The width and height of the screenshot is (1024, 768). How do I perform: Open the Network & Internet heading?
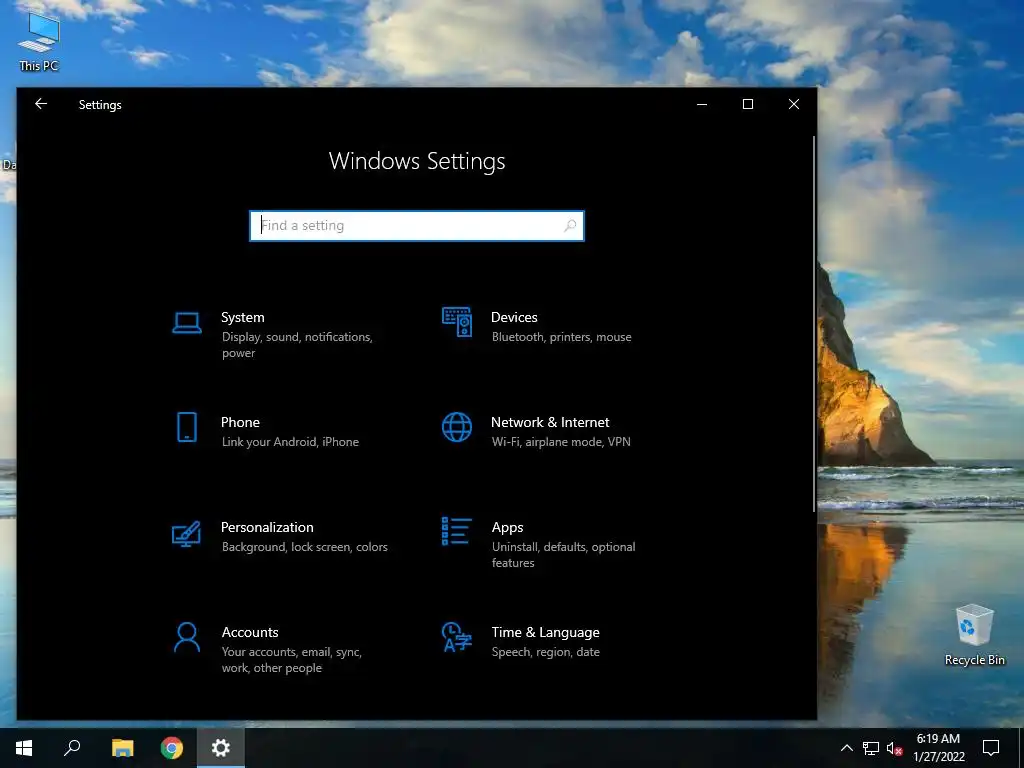(x=550, y=422)
